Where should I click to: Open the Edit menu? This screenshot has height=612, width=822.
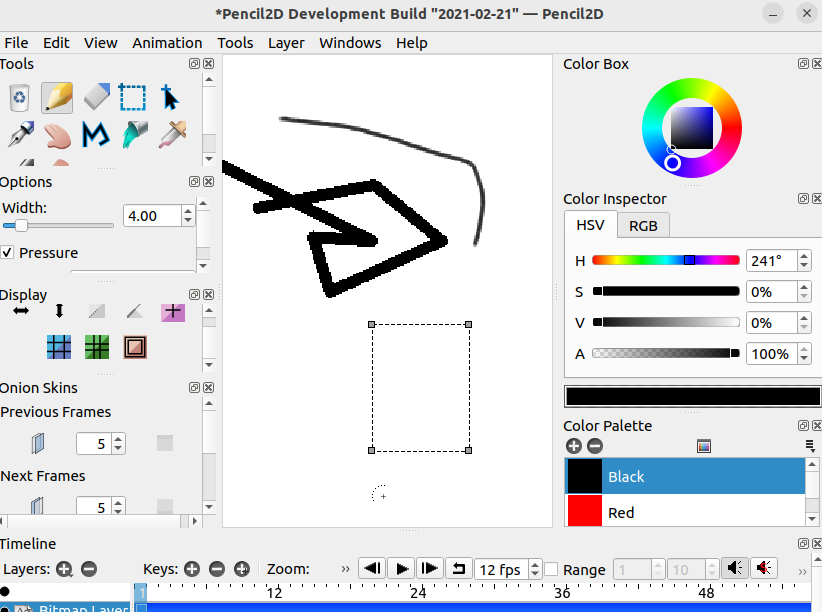coord(56,42)
